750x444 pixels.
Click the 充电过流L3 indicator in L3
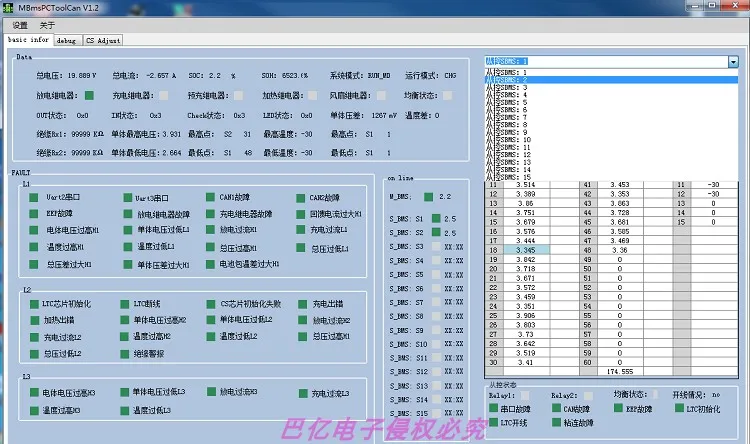pyautogui.click(x=303, y=394)
